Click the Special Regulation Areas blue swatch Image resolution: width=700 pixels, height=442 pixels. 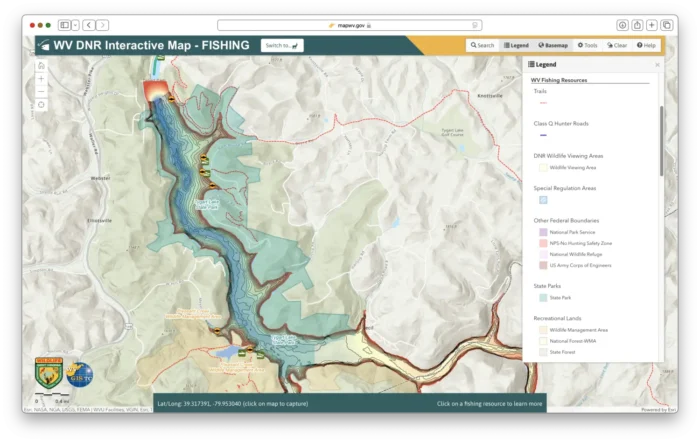tap(543, 200)
